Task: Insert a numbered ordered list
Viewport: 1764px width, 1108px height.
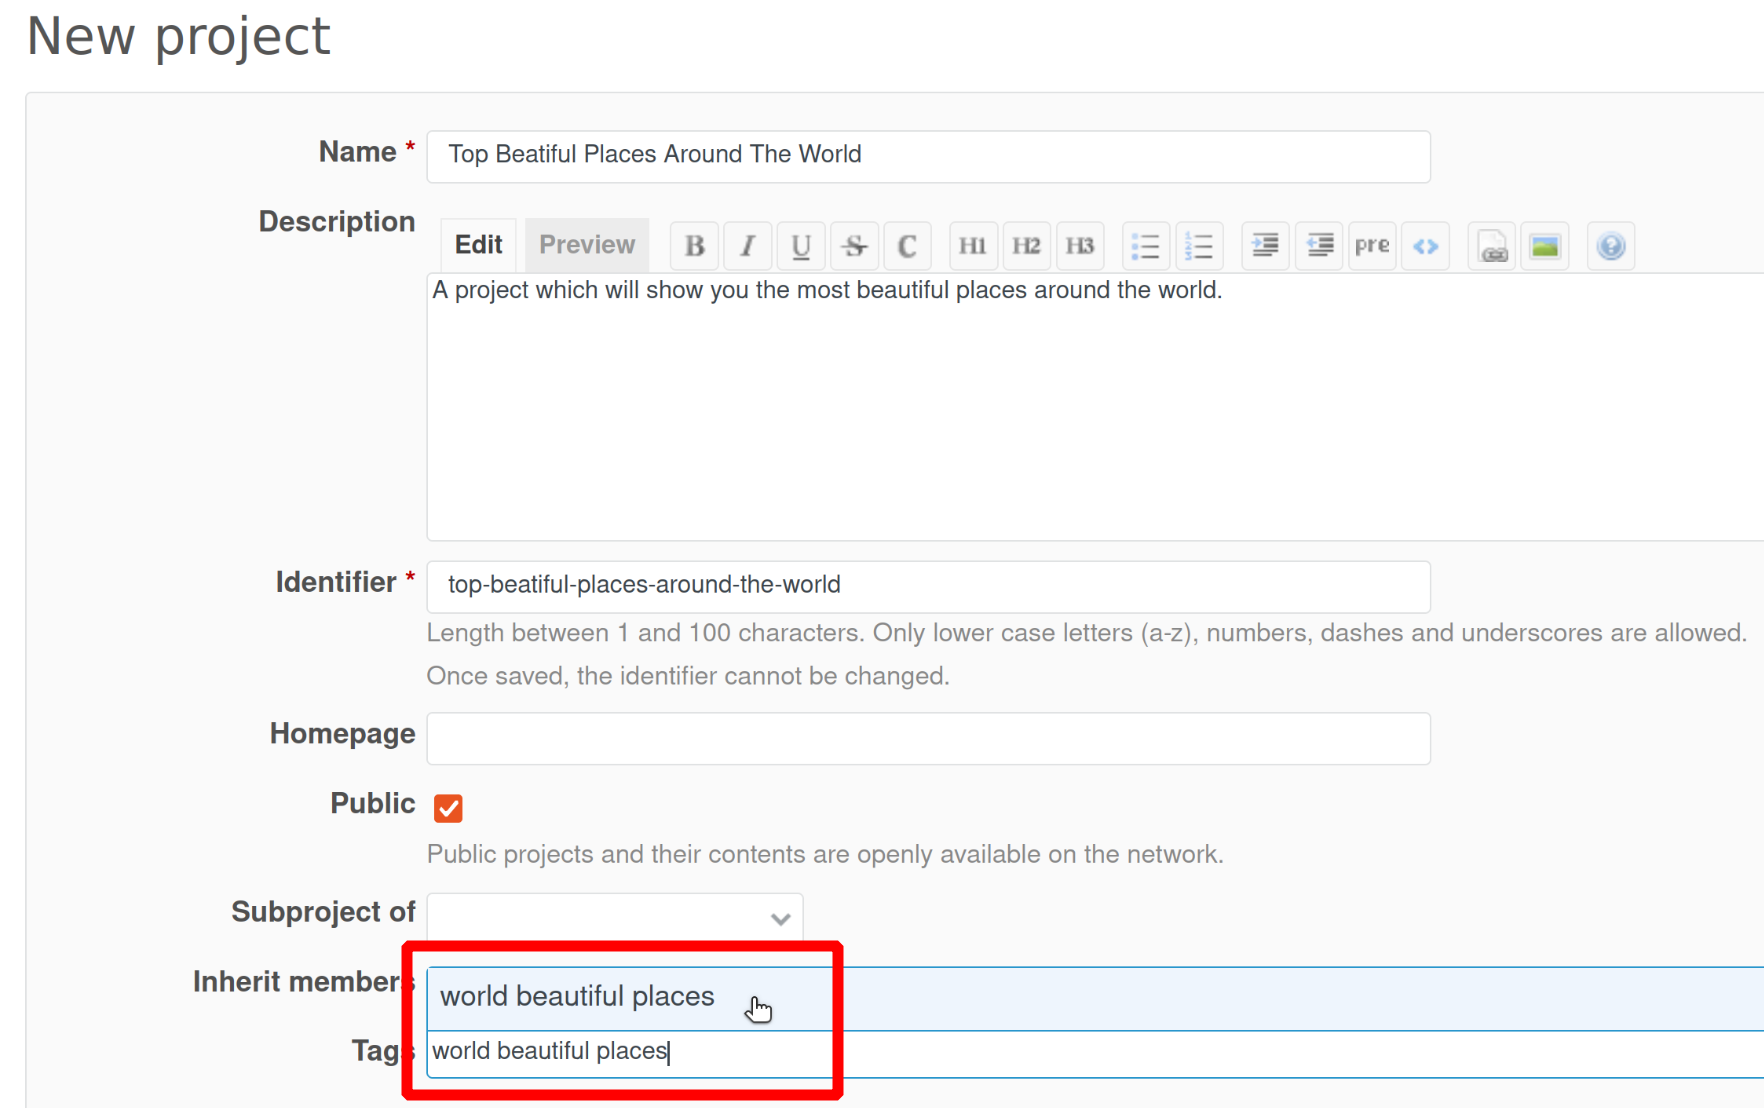Action: 1198,246
